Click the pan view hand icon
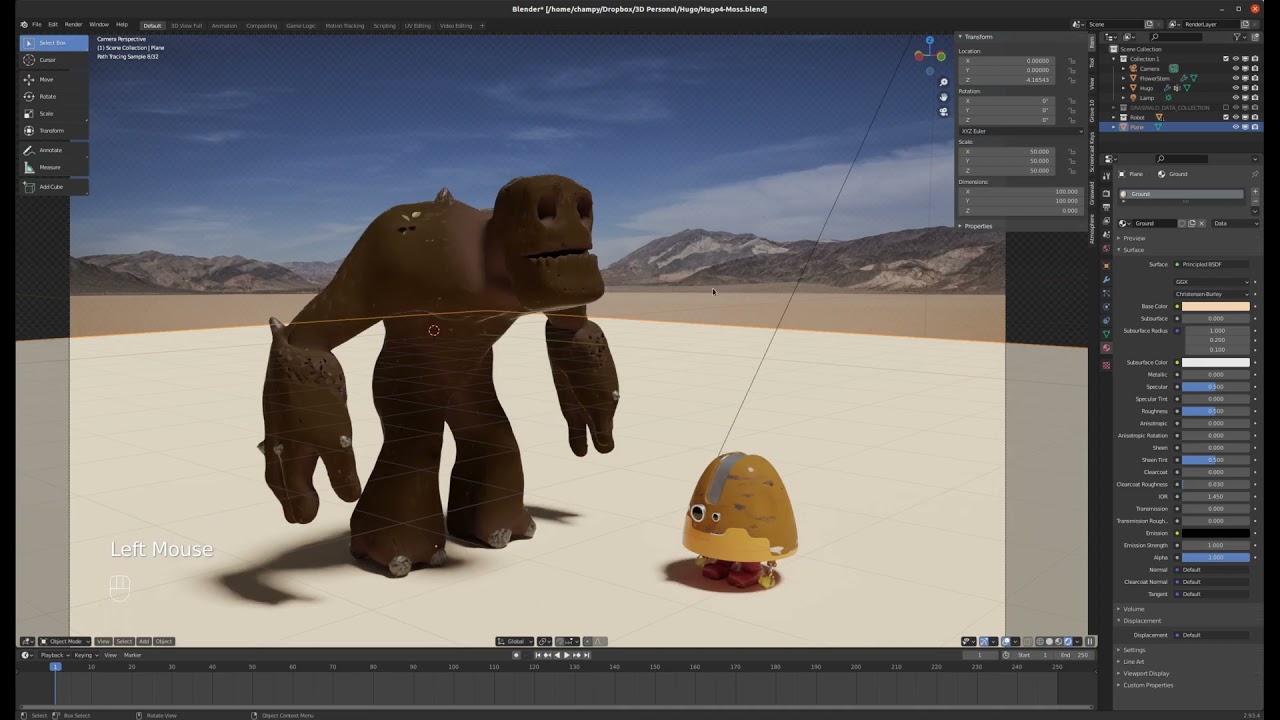 tap(944, 97)
